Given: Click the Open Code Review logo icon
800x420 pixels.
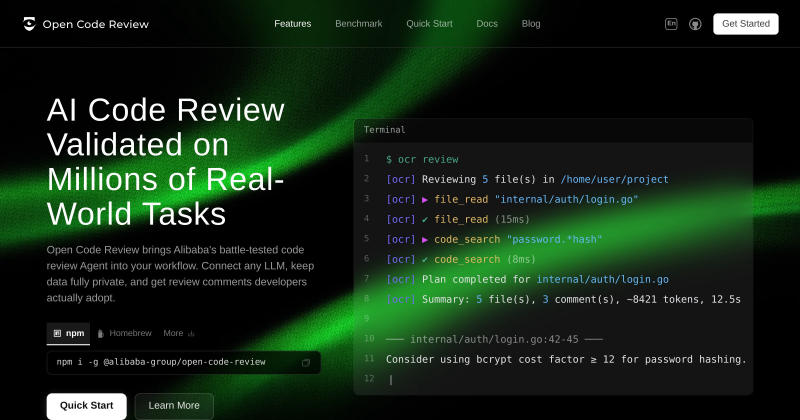Looking at the screenshot, I should (x=30, y=23).
